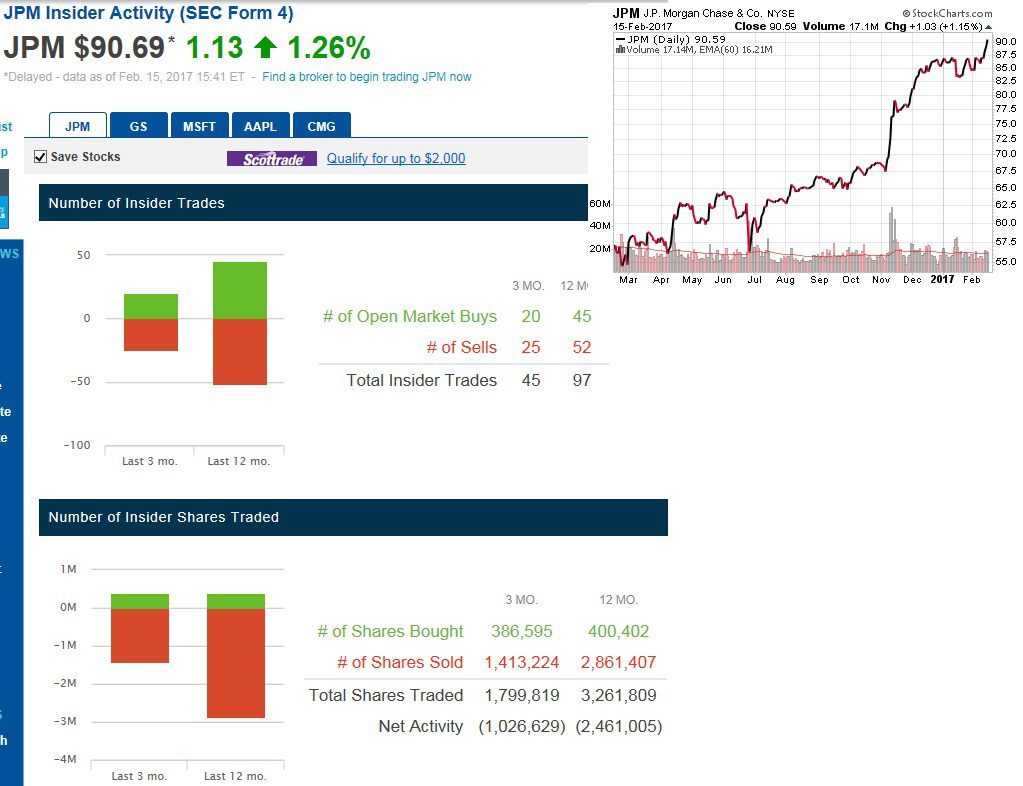The height and width of the screenshot is (786, 1023).
Task: Click the Scottrade logo banner
Action: (x=272, y=159)
